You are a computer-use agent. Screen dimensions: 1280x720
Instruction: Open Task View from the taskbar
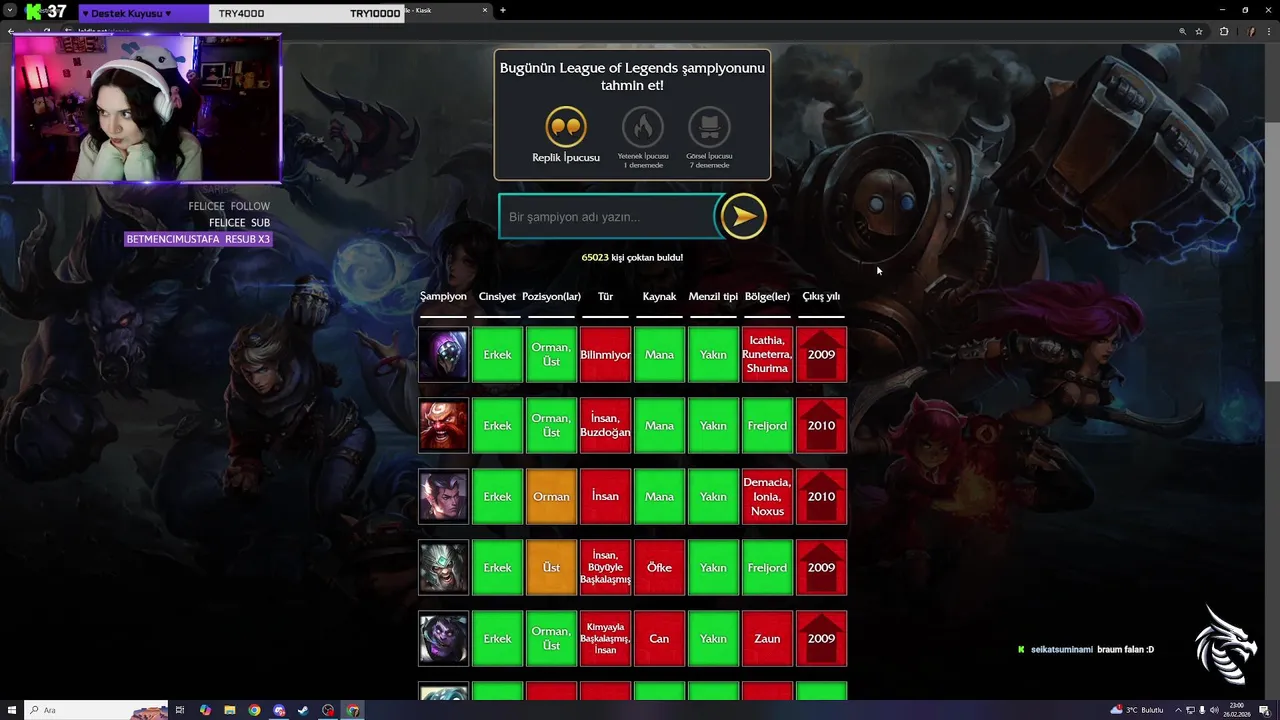pyautogui.click(x=180, y=710)
